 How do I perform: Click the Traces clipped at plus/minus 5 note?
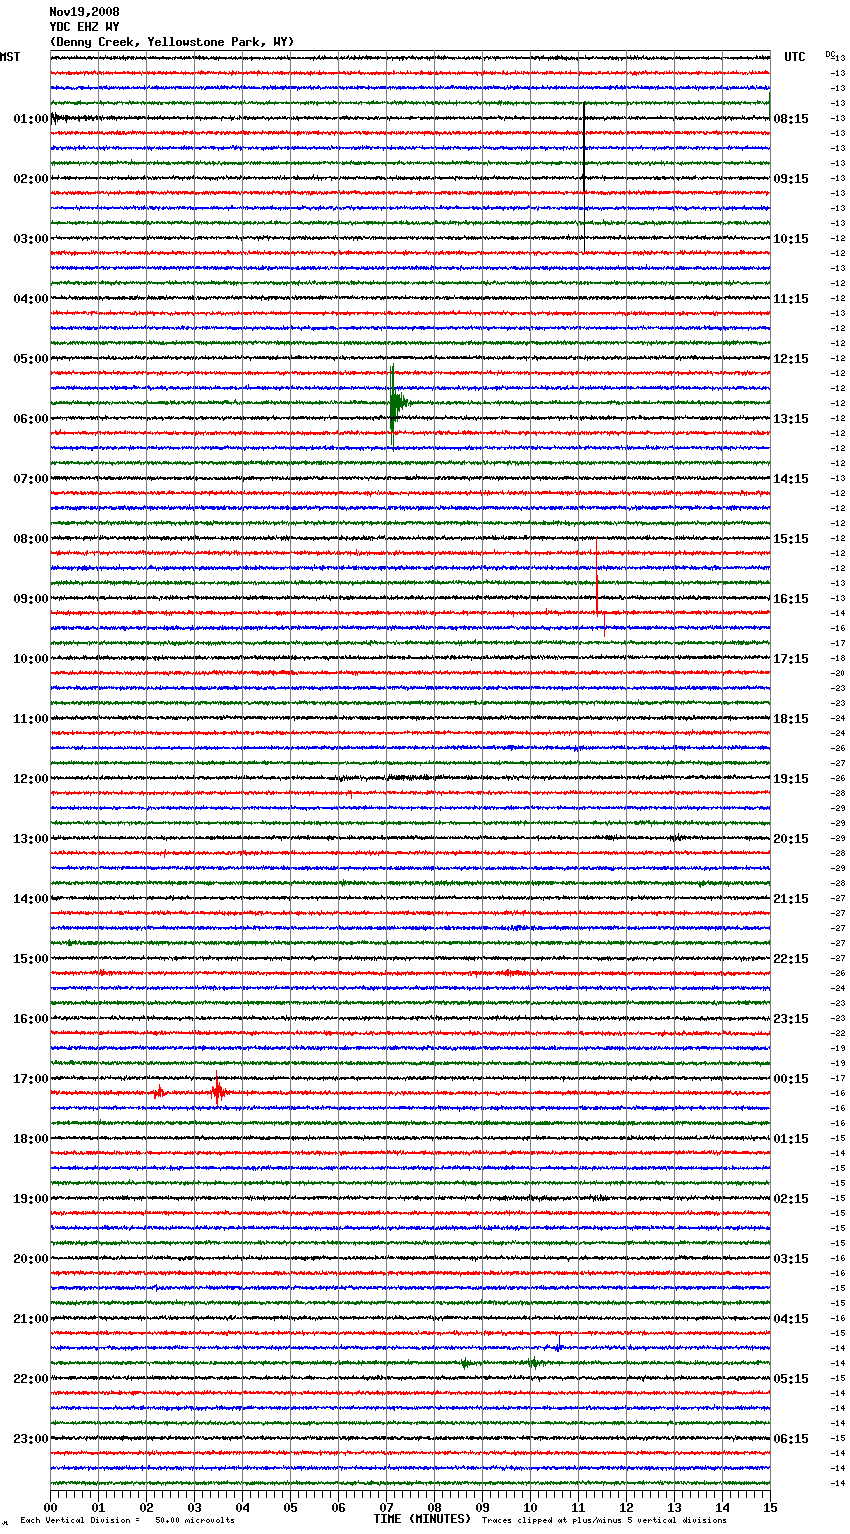pyautogui.click(x=604, y=1521)
